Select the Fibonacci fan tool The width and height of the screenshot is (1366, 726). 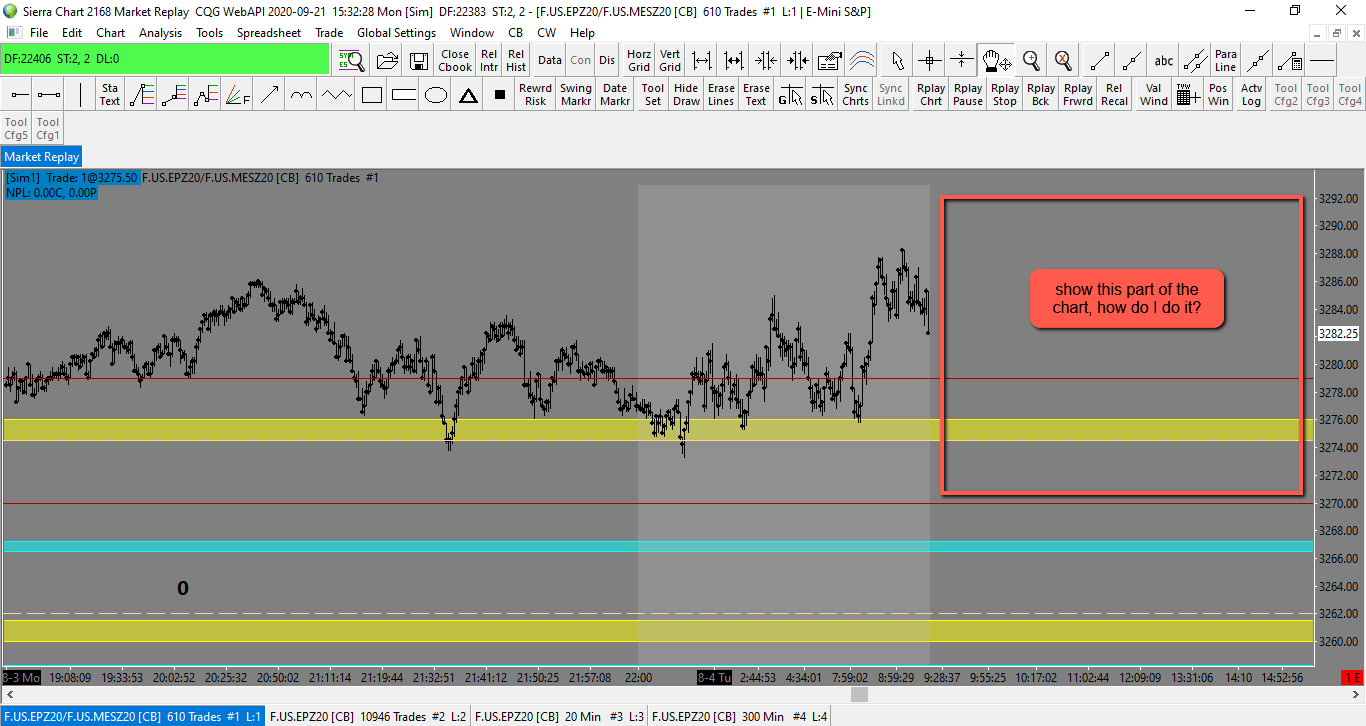click(238, 95)
